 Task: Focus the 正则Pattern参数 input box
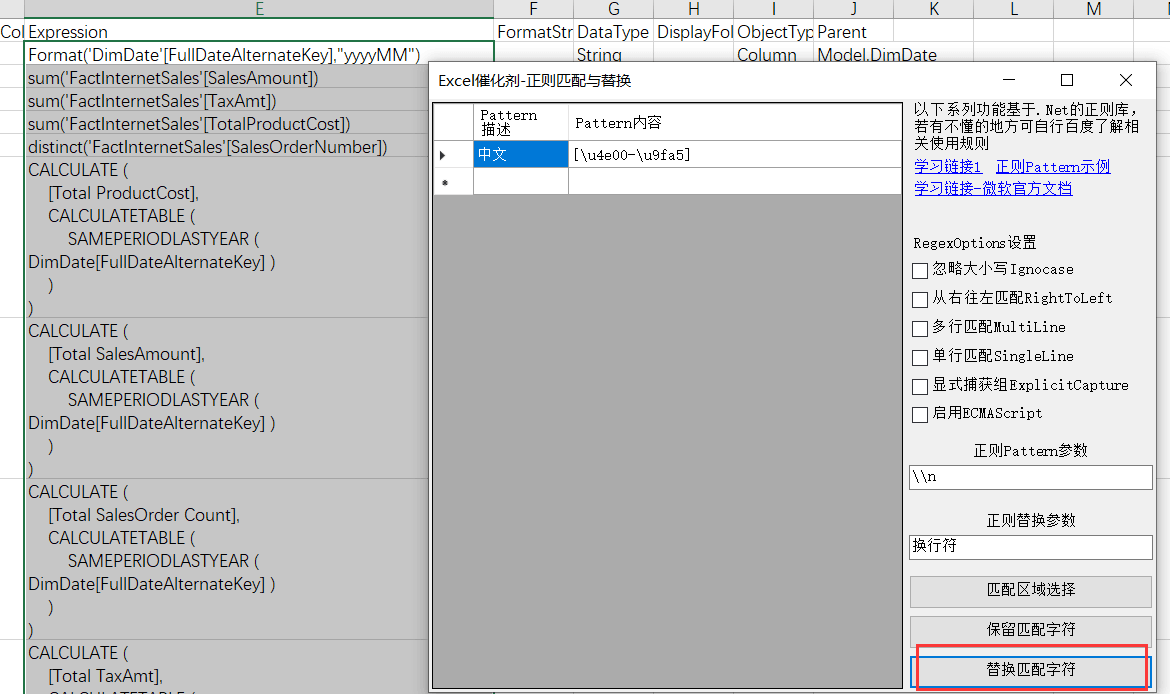click(1030, 477)
